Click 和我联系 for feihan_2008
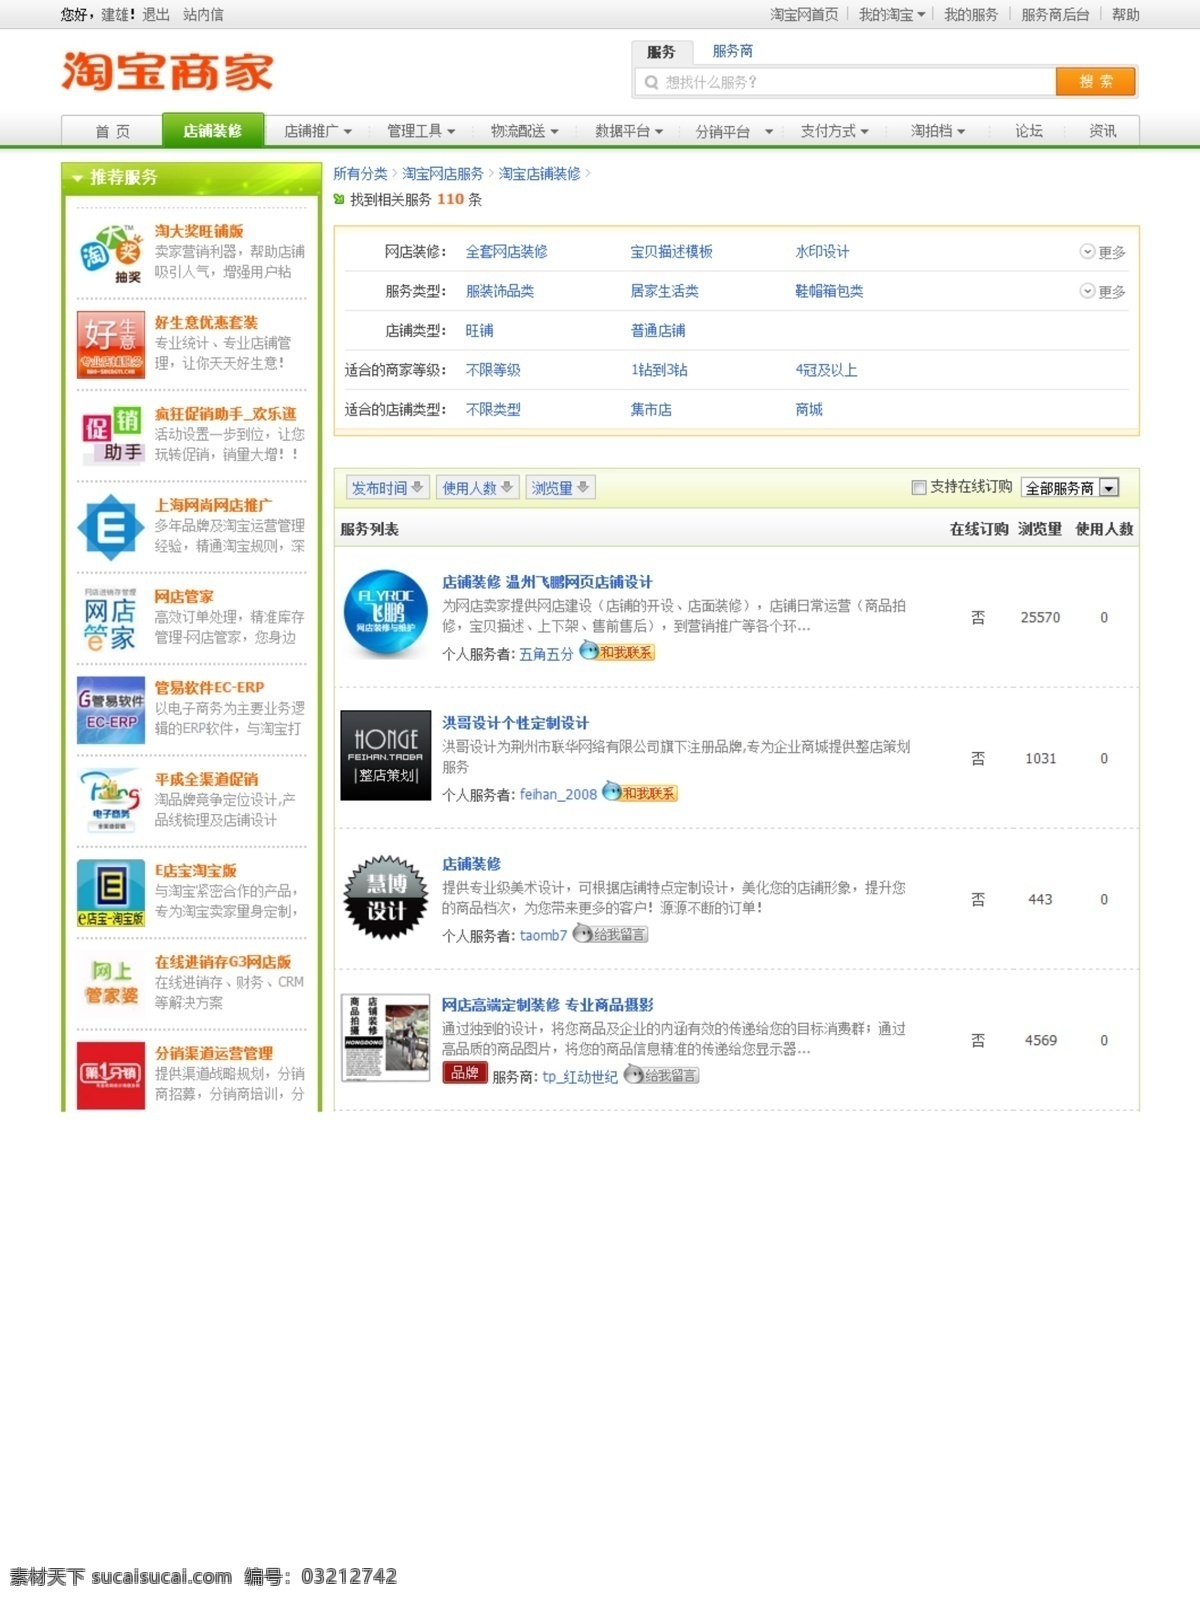Image resolution: width=1200 pixels, height=1600 pixels. [640, 793]
